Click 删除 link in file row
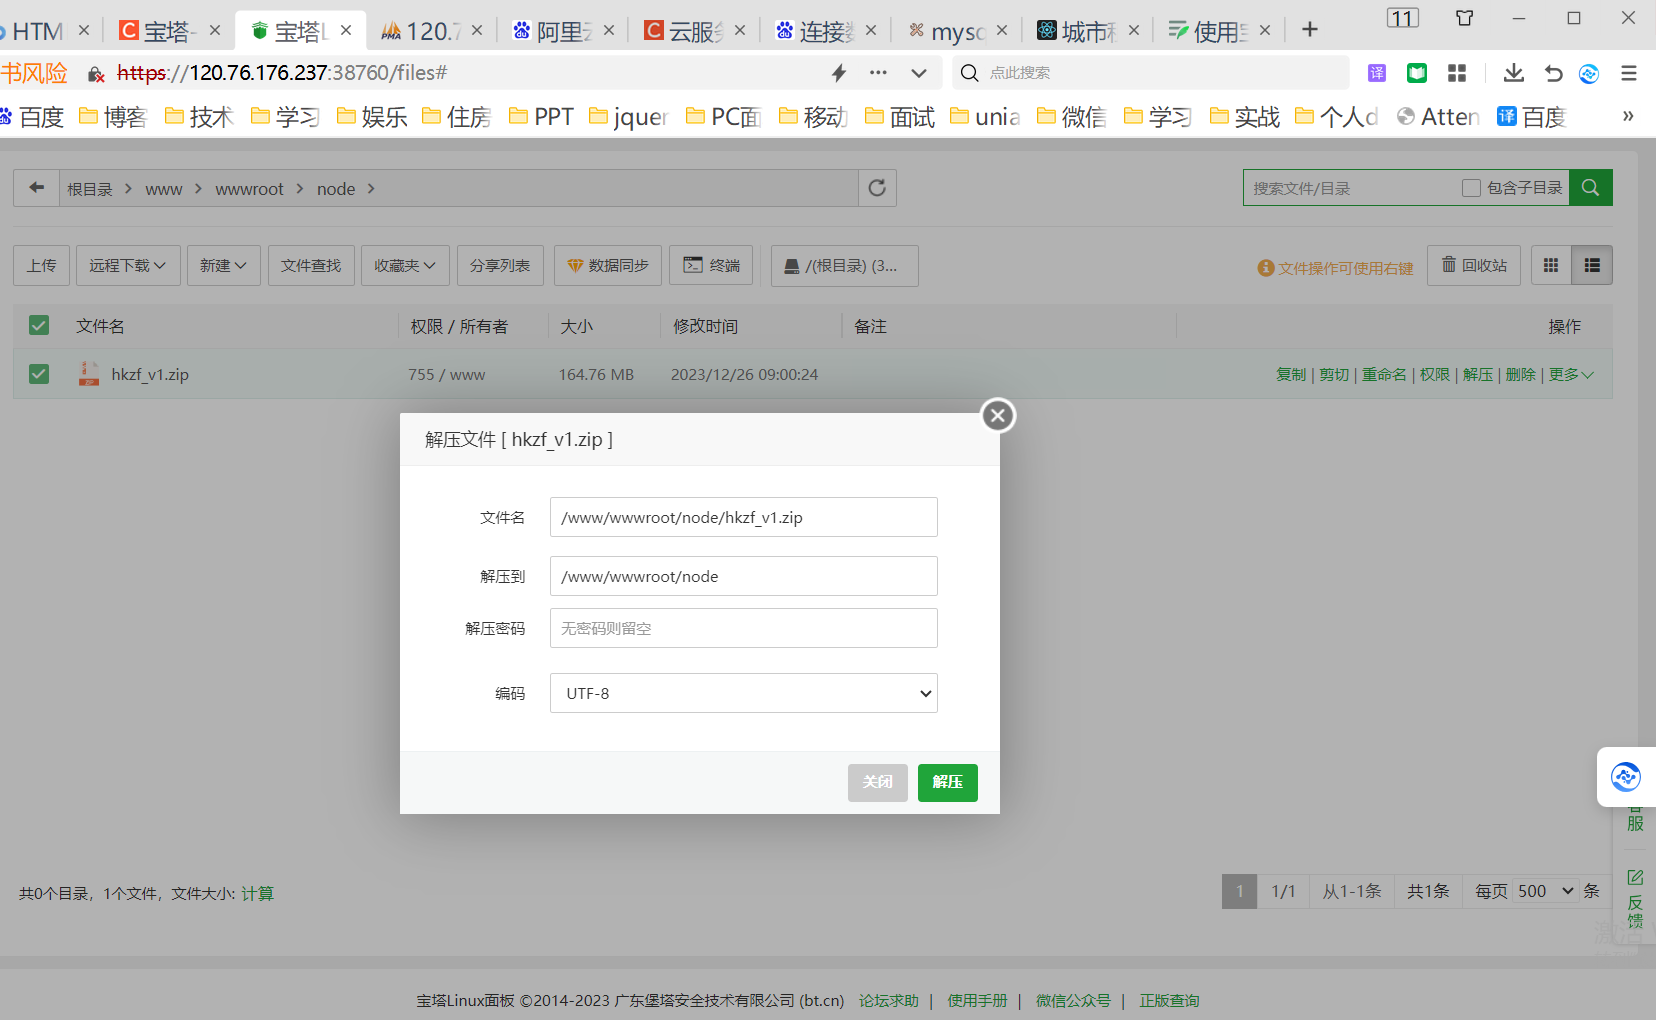The height and width of the screenshot is (1020, 1656). (x=1520, y=374)
